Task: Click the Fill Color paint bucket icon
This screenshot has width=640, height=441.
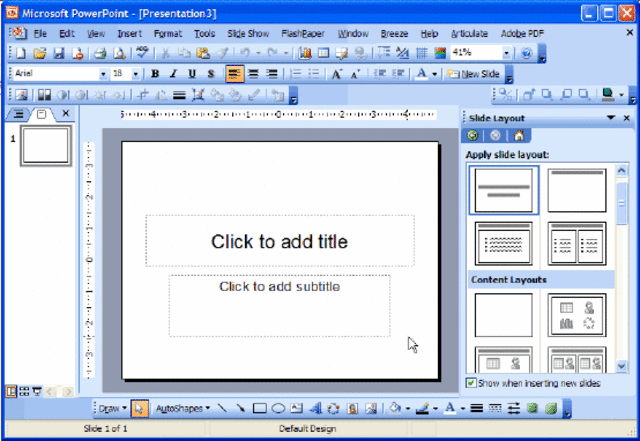Action: pyautogui.click(x=395, y=408)
